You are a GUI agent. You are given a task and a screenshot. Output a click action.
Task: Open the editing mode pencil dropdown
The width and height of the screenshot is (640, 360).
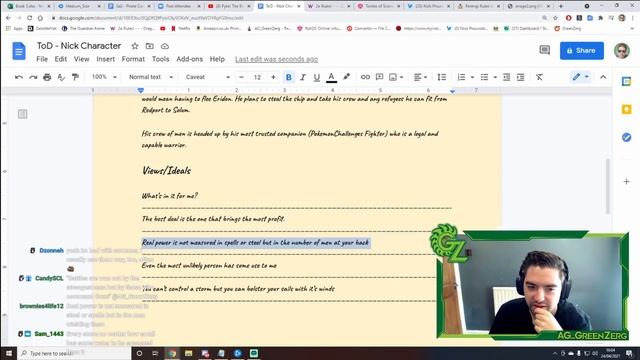[x=580, y=77]
